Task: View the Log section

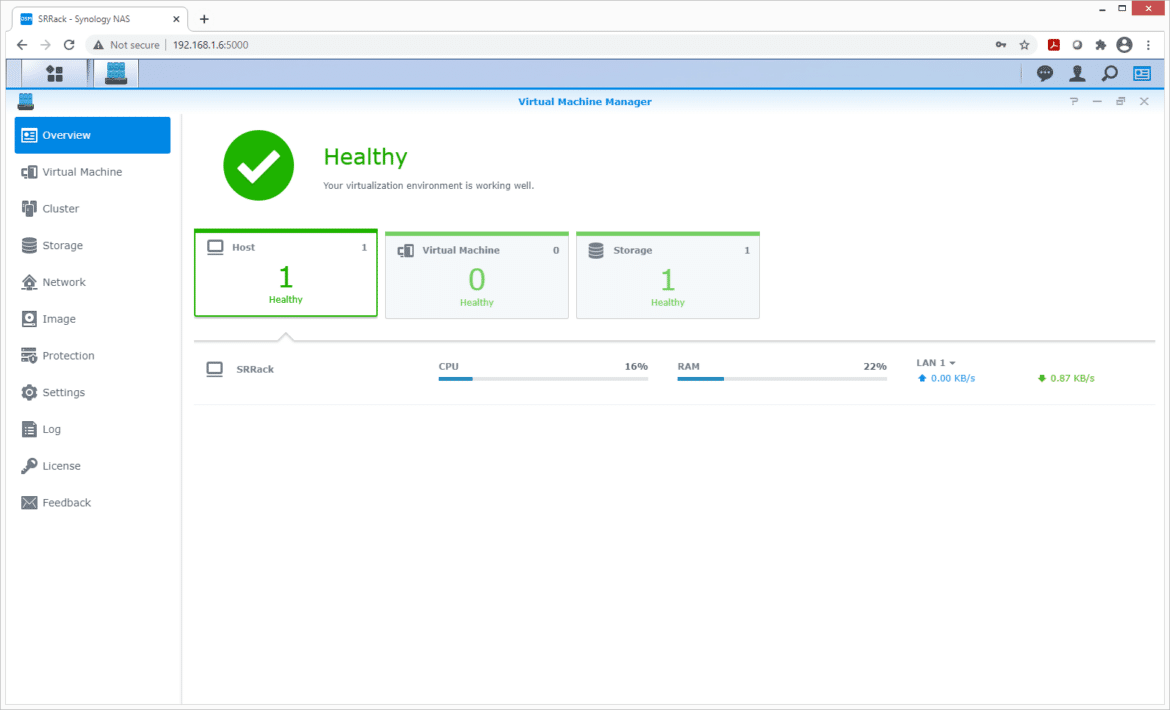Action: [93, 430]
